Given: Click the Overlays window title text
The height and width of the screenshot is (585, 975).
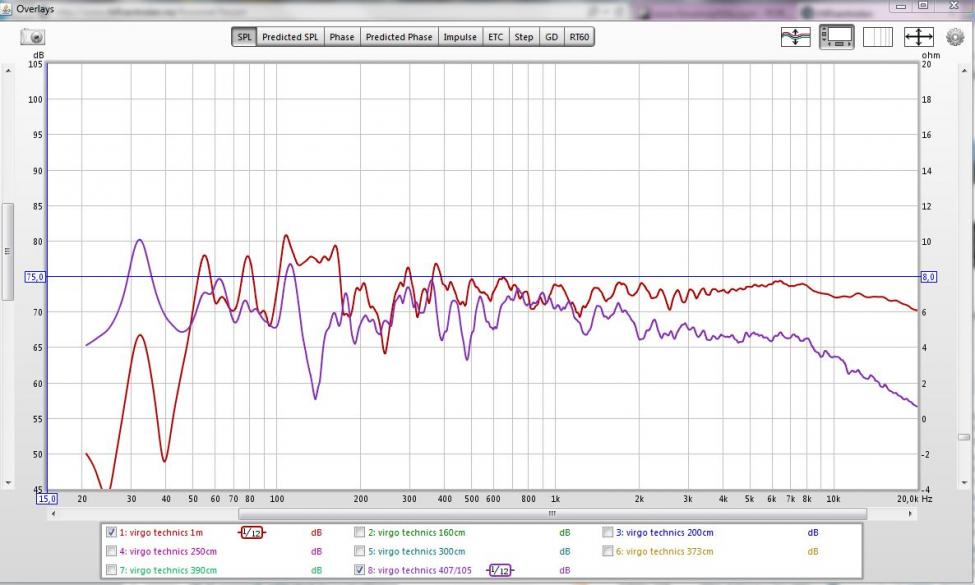Looking at the screenshot, I should (35, 9).
